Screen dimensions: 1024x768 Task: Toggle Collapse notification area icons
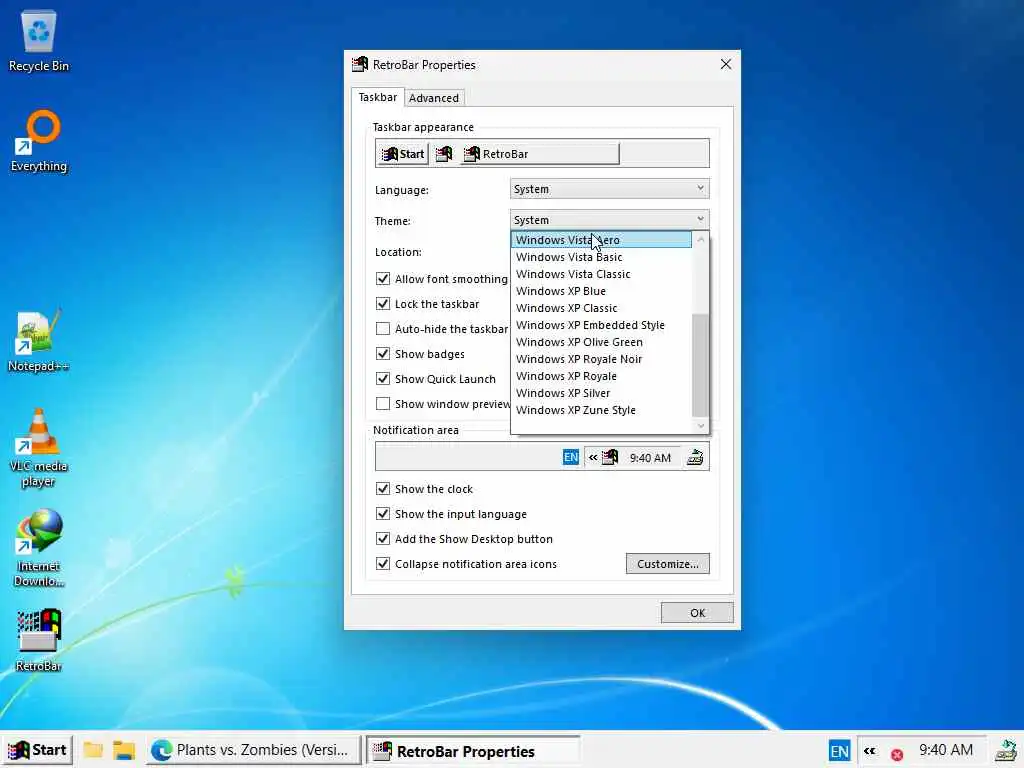(x=383, y=564)
